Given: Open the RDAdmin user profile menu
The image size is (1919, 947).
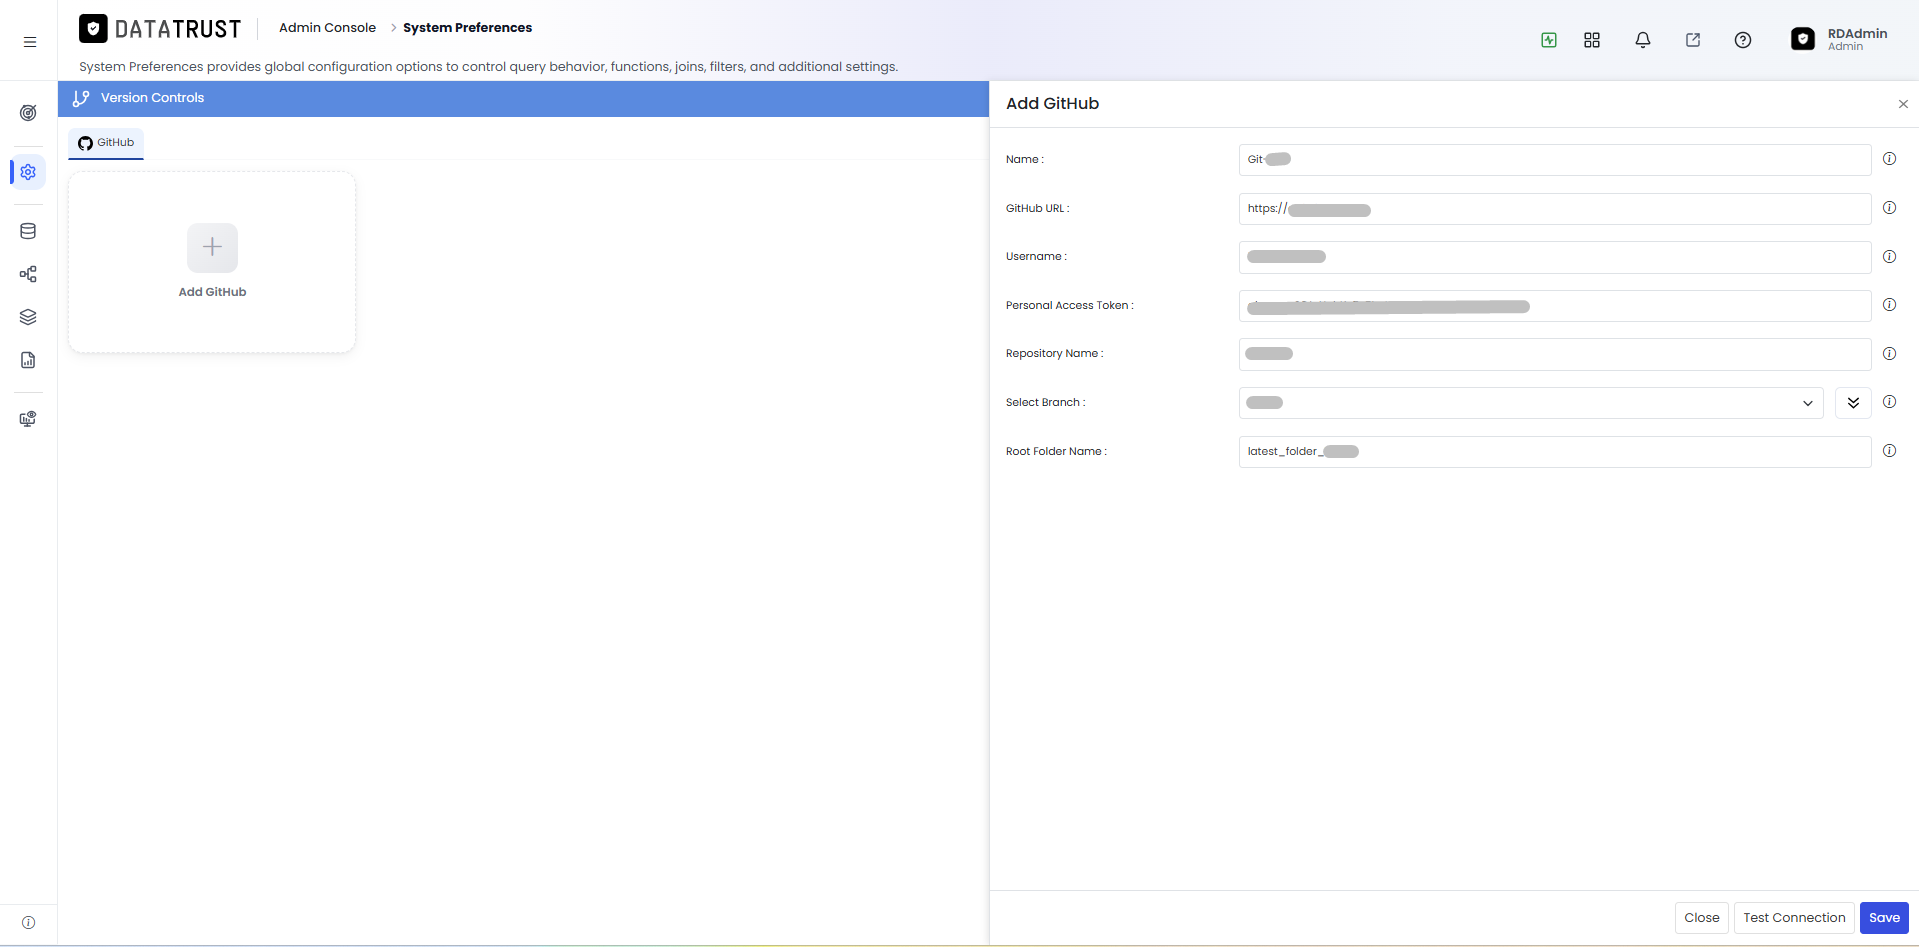Looking at the screenshot, I should pyautogui.click(x=1839, y=39).
